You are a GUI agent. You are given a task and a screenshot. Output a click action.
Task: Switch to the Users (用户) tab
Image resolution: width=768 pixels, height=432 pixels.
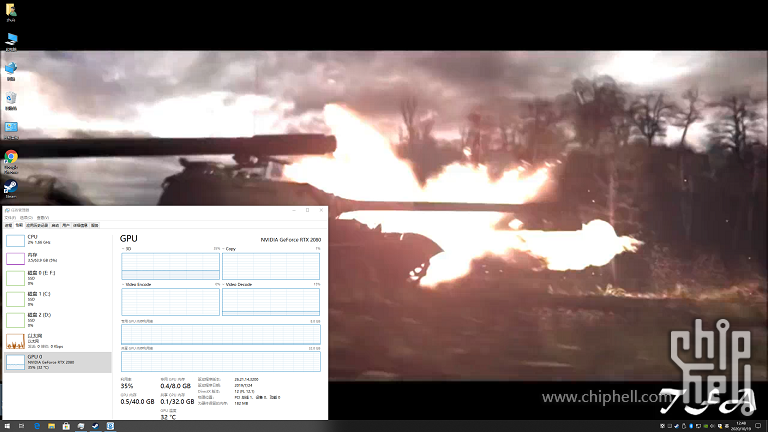[x=66, y=225]
